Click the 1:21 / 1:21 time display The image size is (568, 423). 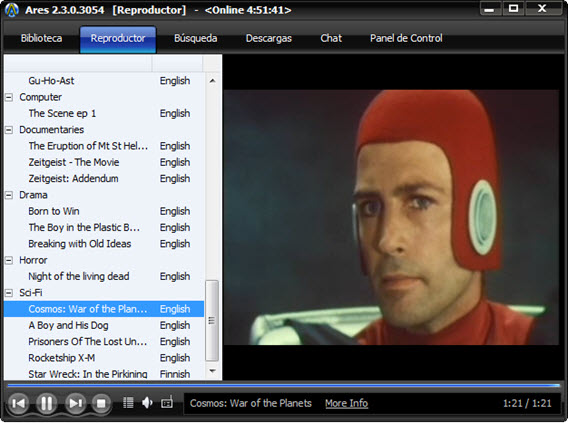click(x=527, y=403)
